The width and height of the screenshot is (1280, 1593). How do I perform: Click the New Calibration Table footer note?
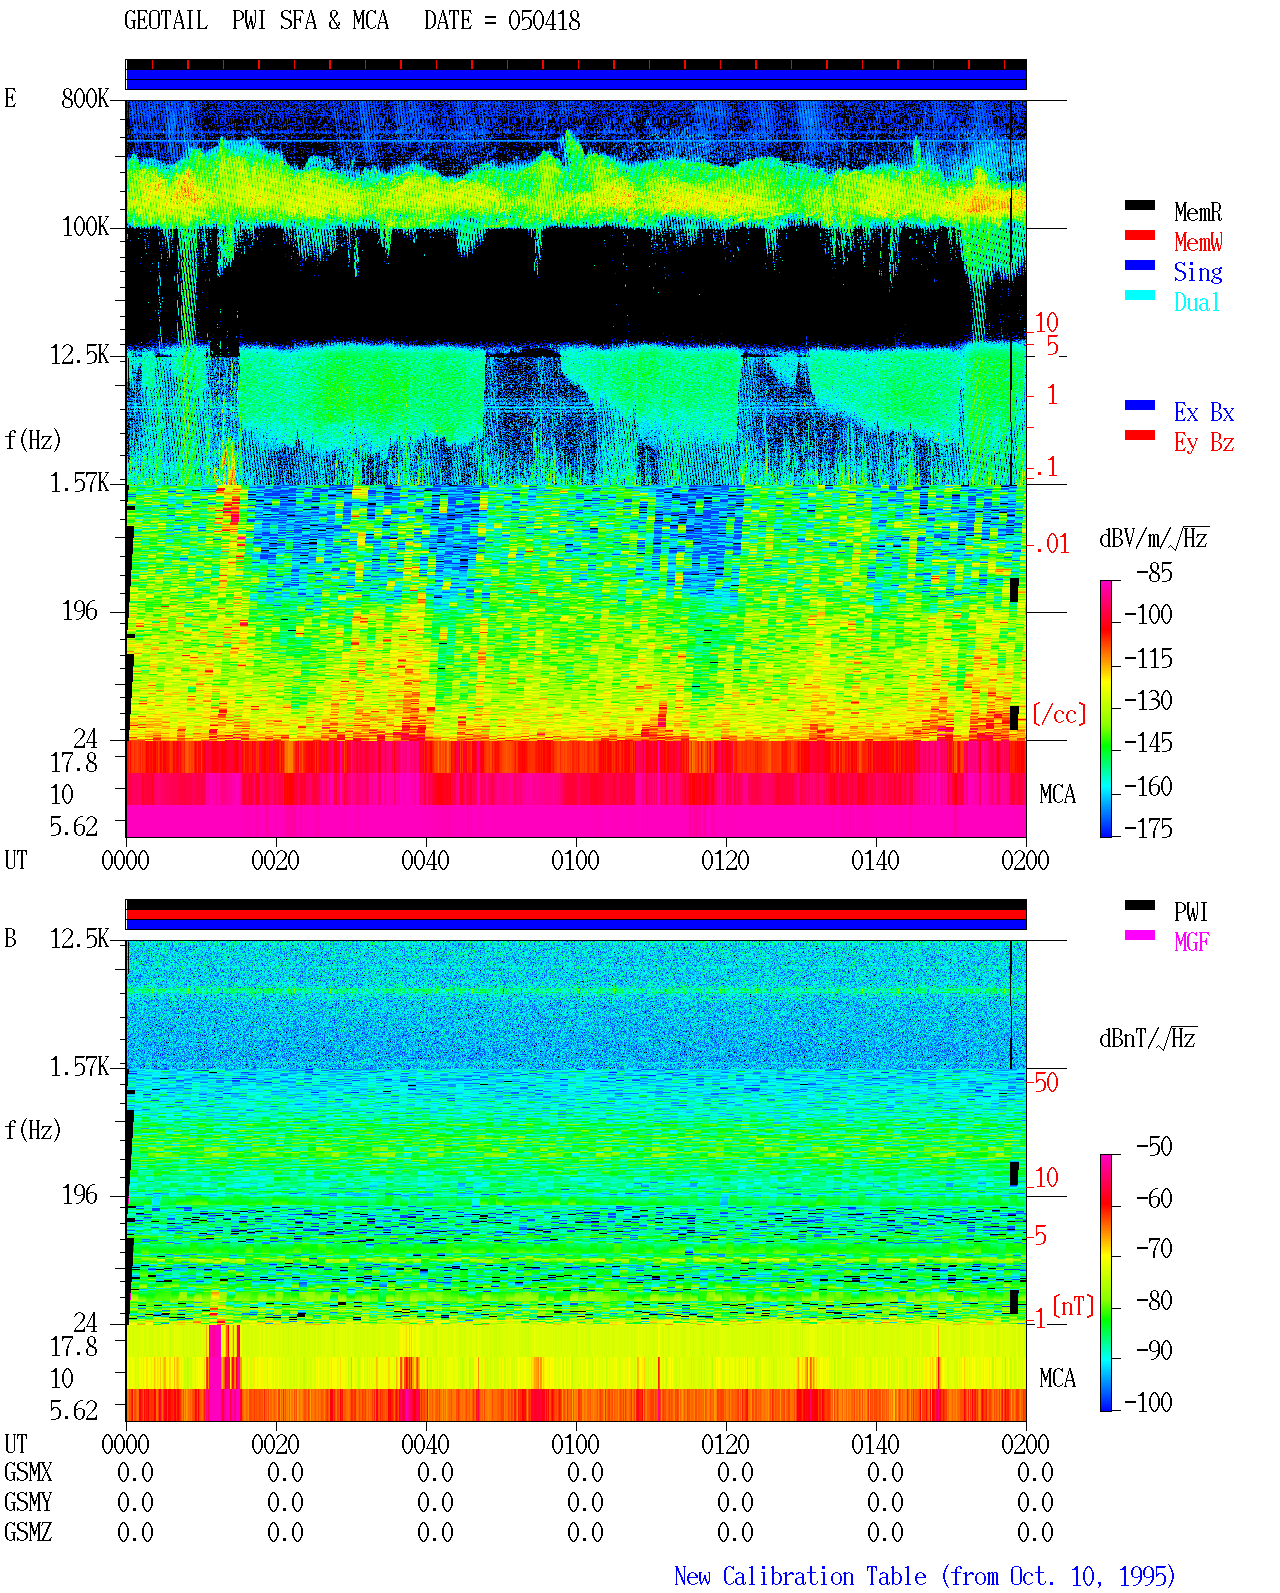click(924, 1576)
